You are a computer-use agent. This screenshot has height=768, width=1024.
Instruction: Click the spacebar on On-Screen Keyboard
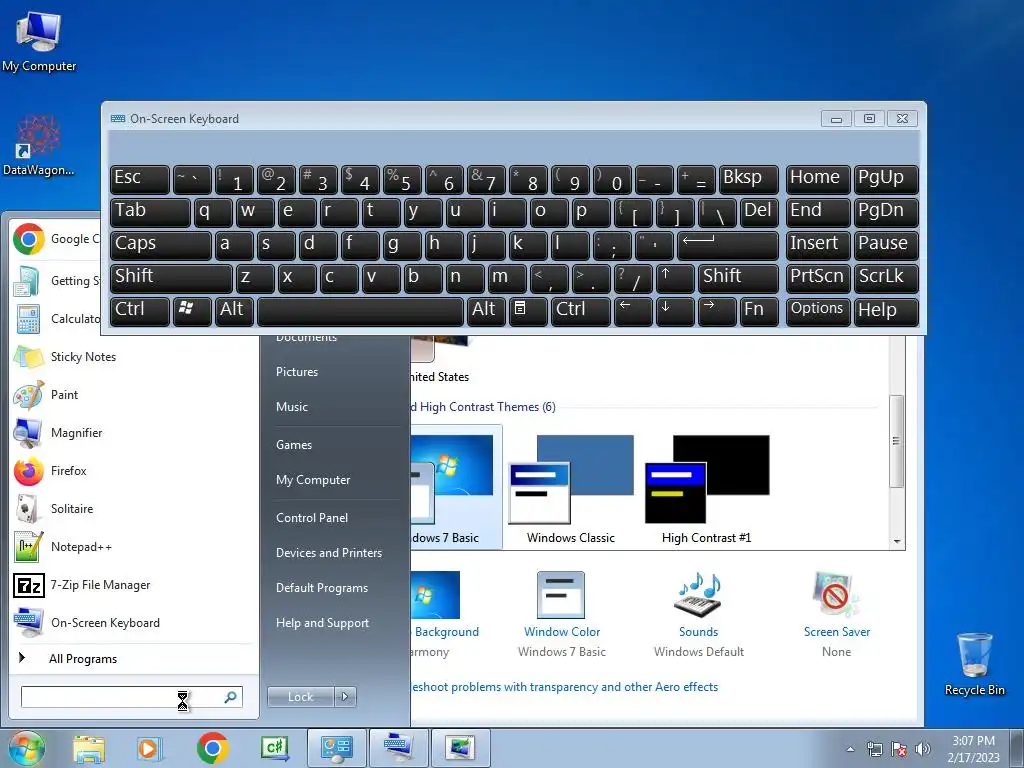(x=360, y=310)
